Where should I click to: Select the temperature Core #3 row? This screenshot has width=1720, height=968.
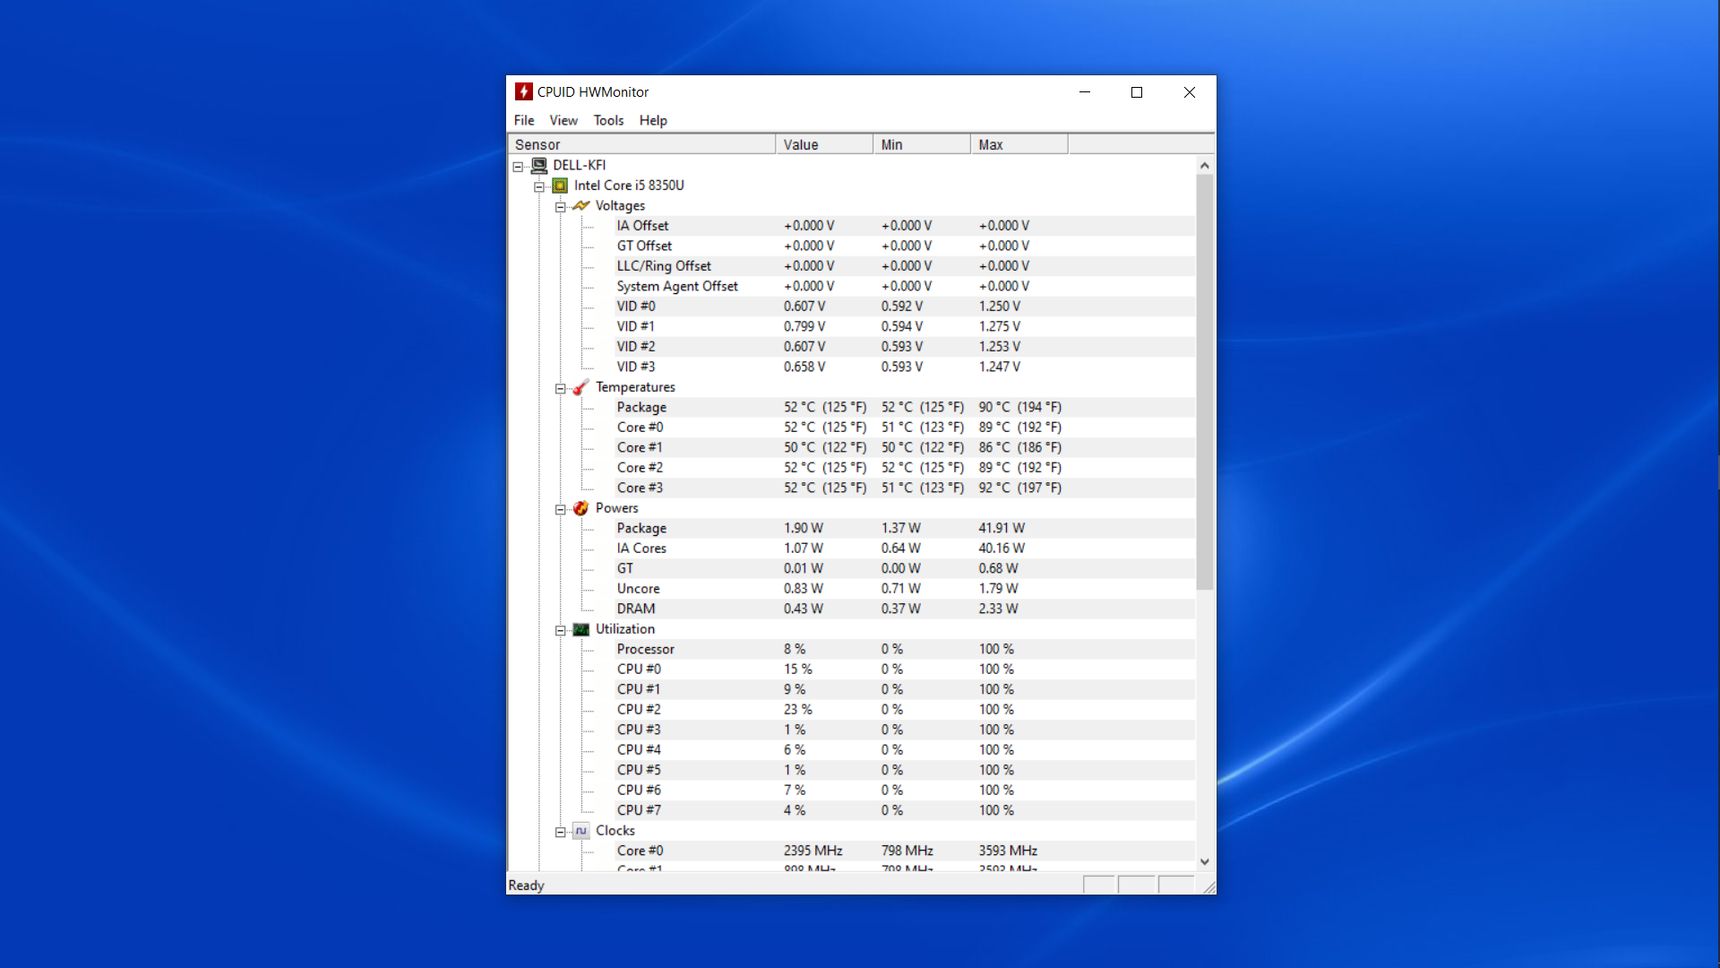904,488
